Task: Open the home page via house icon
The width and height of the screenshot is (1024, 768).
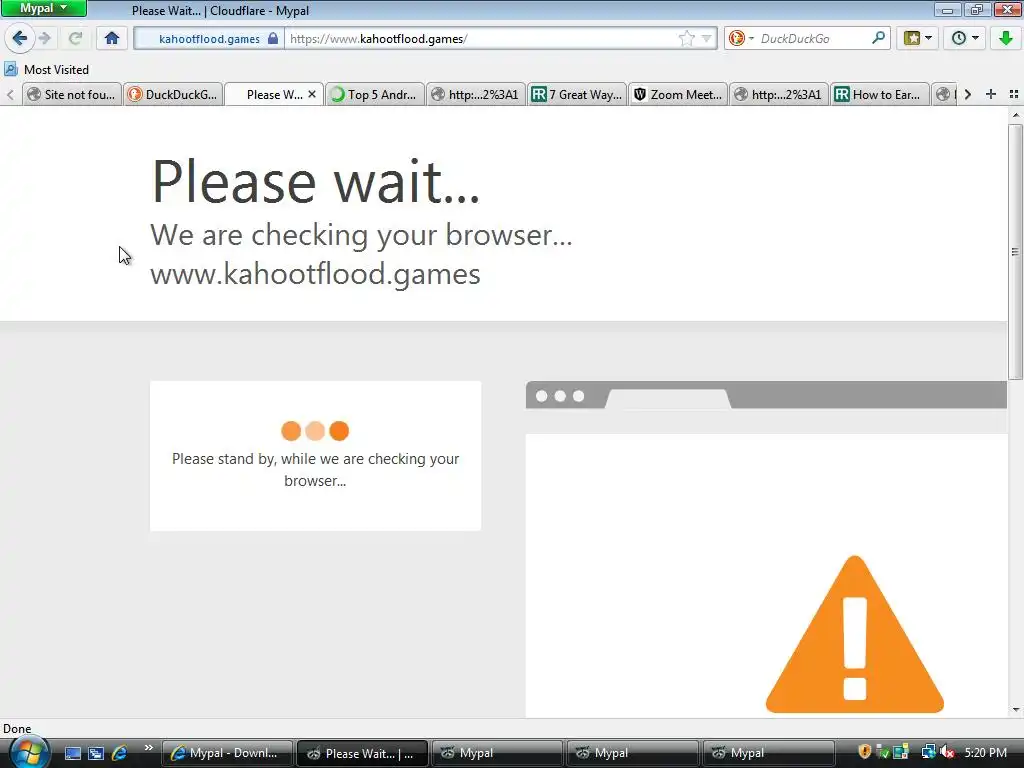Action: 112,39
